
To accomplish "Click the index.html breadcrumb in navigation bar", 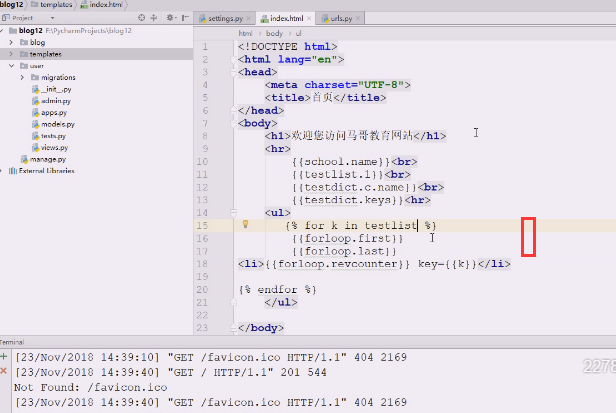I will (101, 5).
